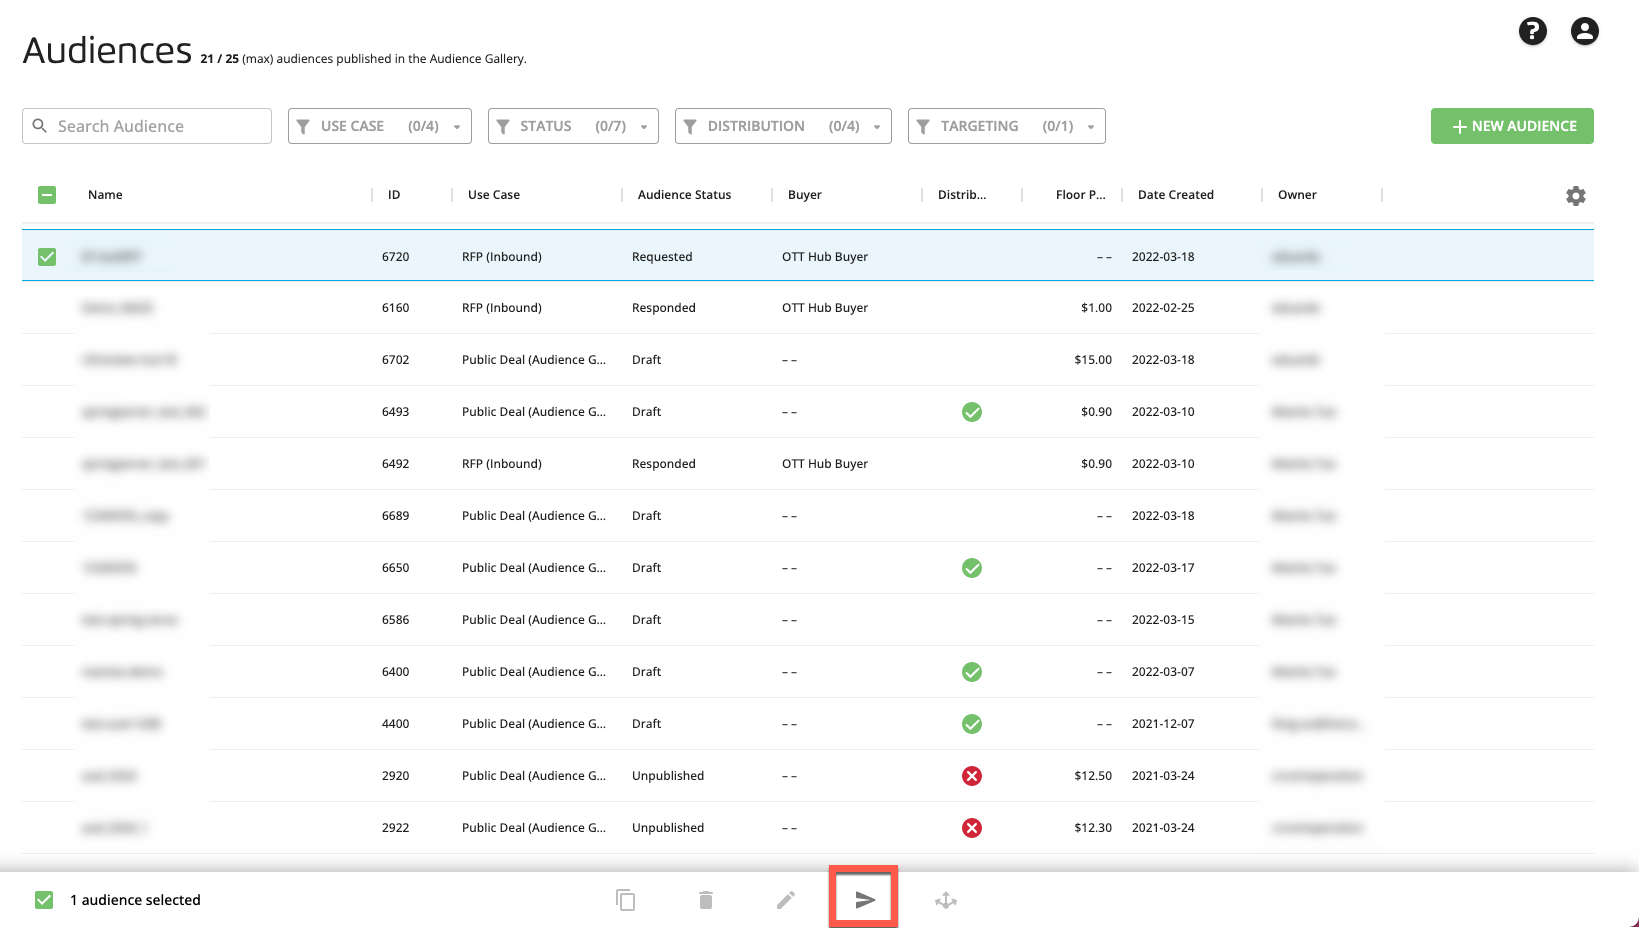Expand the STATUS filter dropdown

(x=573, y=126)
